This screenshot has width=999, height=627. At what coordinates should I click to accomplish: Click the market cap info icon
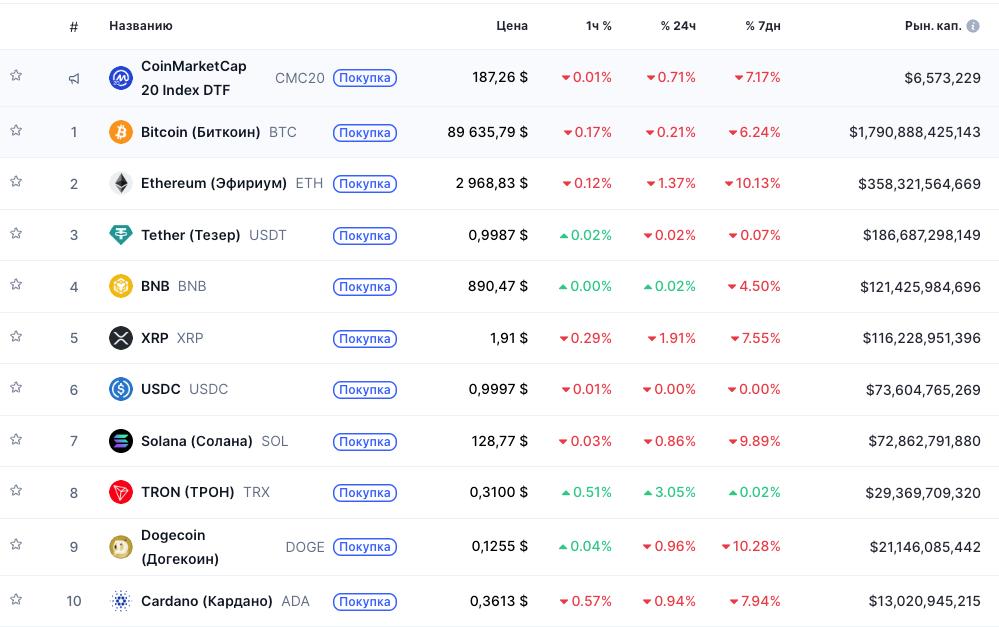[973, 26]
